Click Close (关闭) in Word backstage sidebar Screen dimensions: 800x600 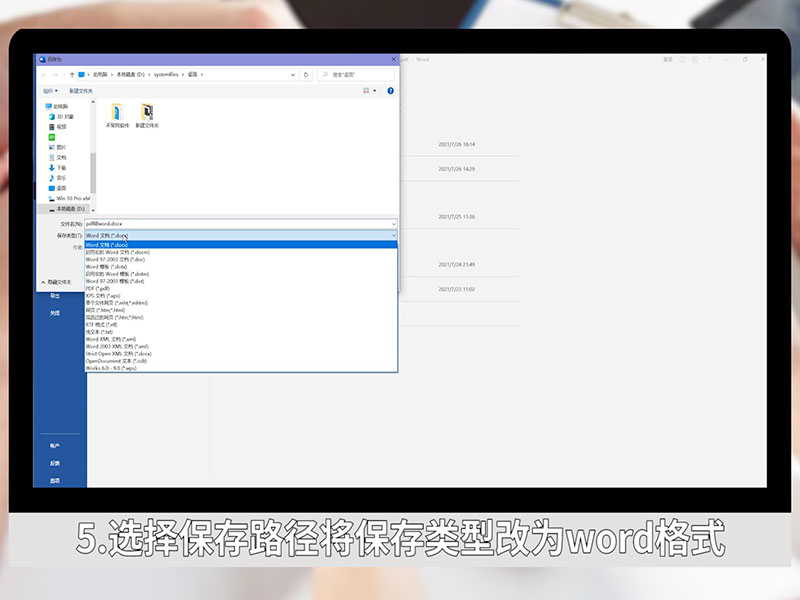pyautogui.click(x=55, y=313)
